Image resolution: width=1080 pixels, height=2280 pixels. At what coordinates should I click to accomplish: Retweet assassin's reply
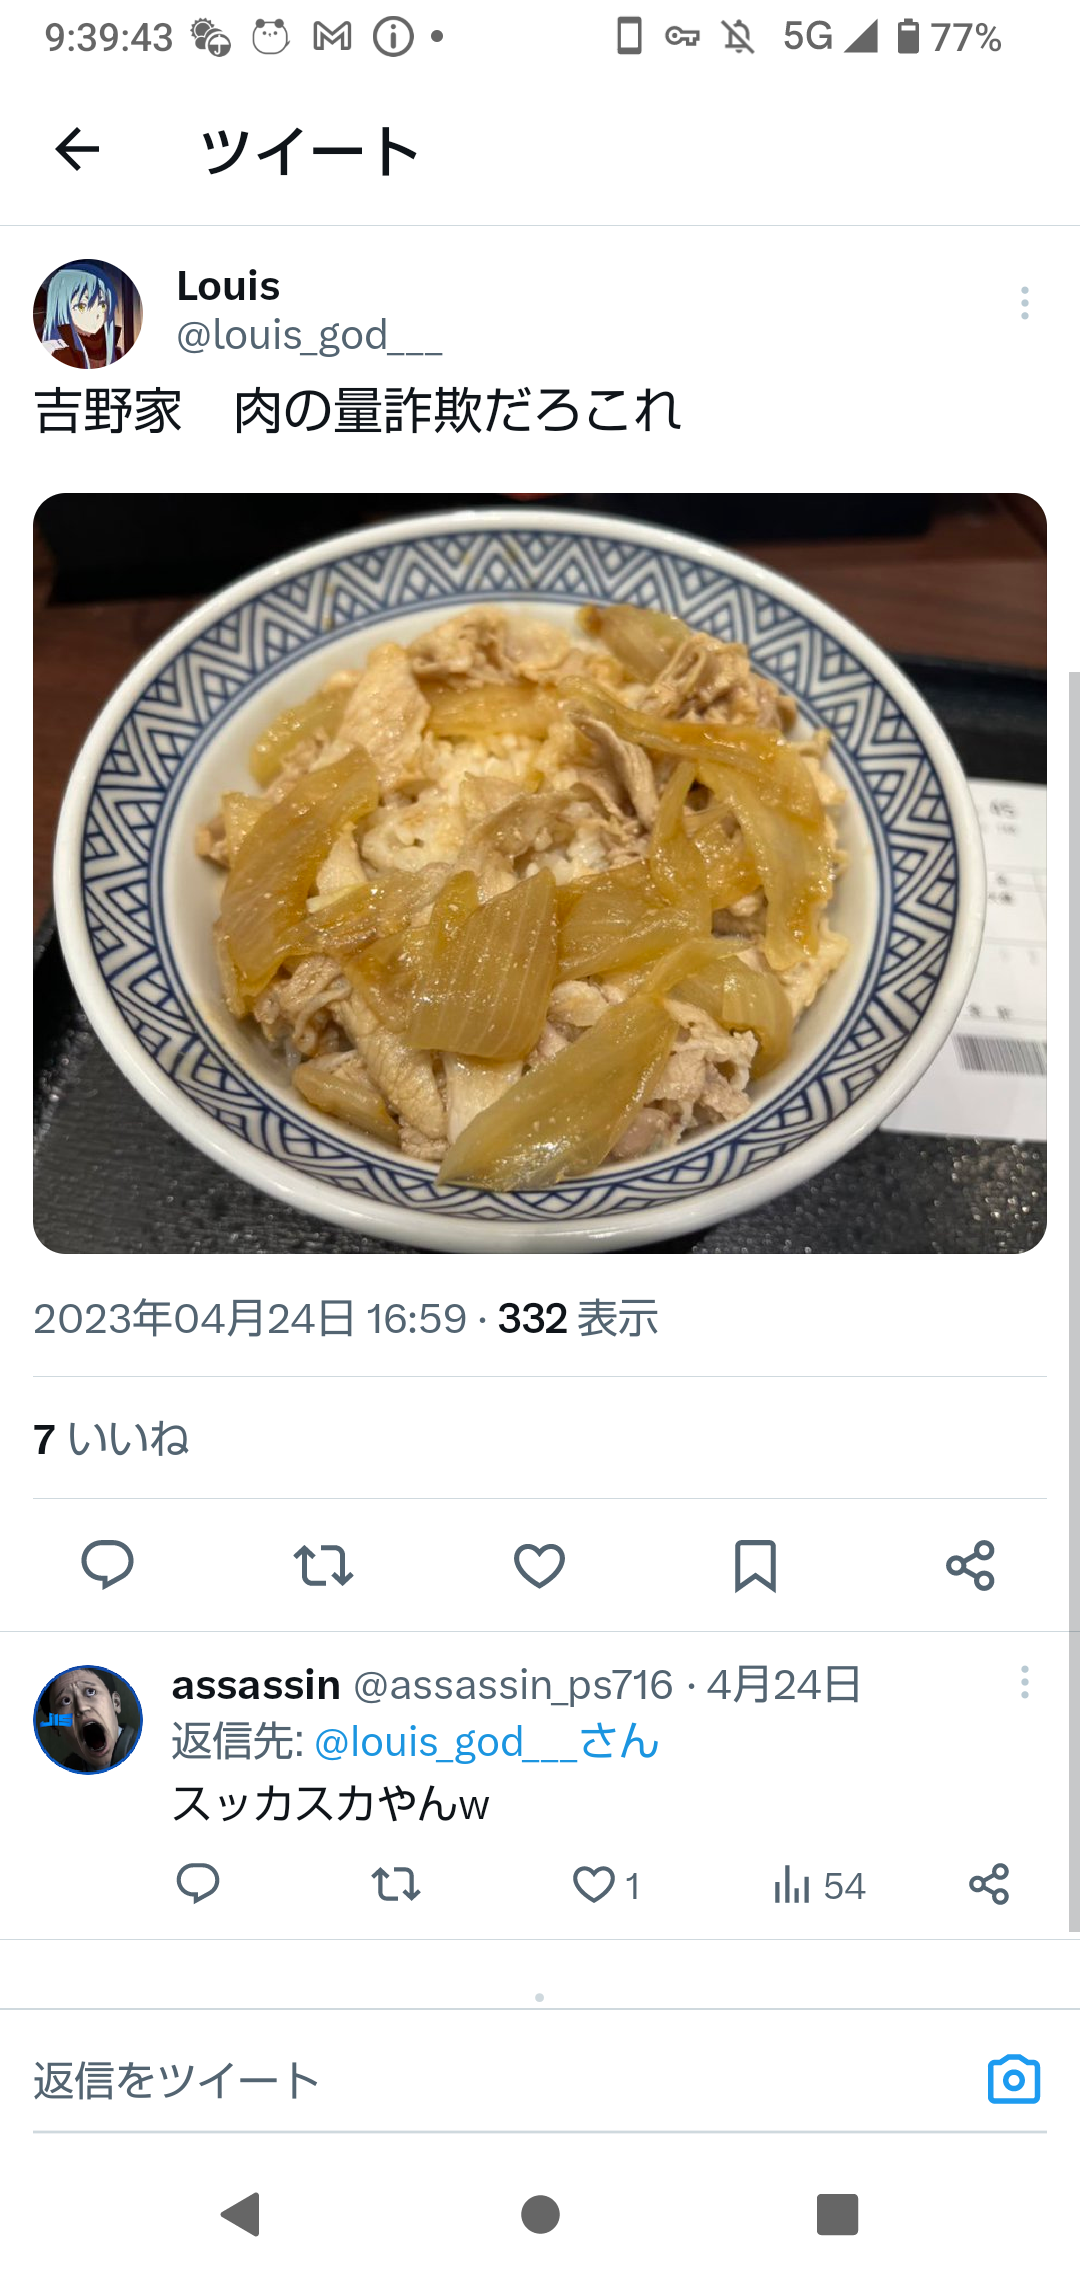point(396,1885)
